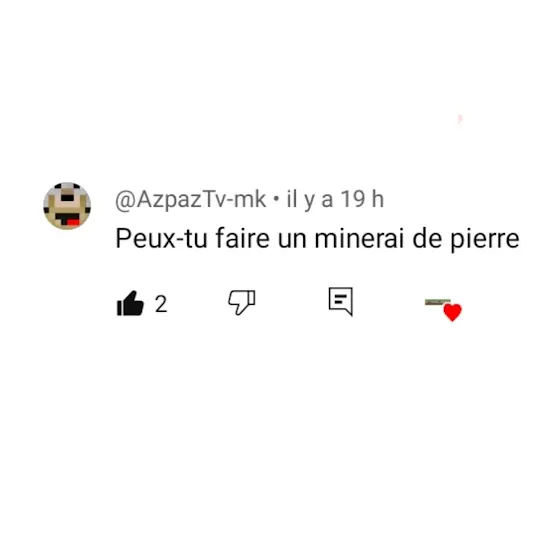
Task: Click the tiny creator avatar above heart
Action: (x=437, y=302)
